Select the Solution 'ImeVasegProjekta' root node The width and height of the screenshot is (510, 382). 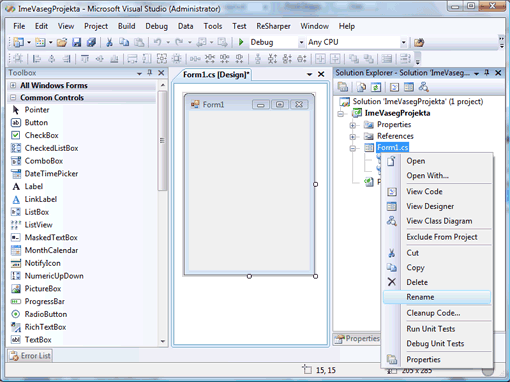coord(418,102)
